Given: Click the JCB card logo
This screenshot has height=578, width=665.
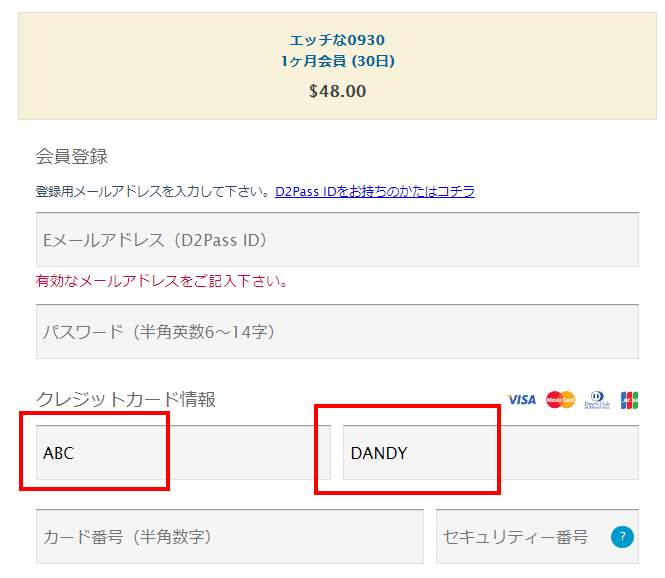Looking at the screenshot, I should 629,399.
